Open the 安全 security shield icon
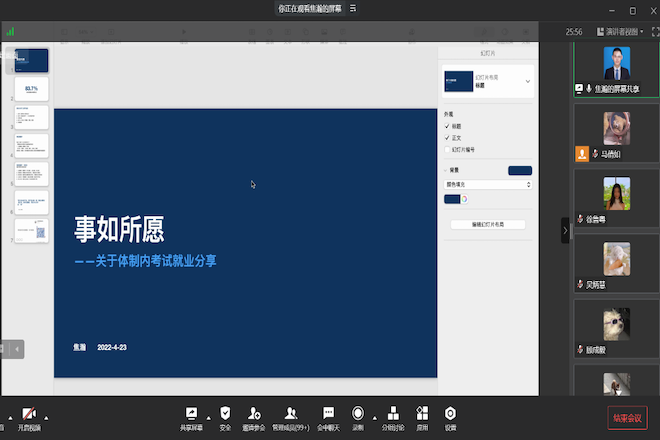This screenshot has height=440, width=660. (x=225, y=413)
